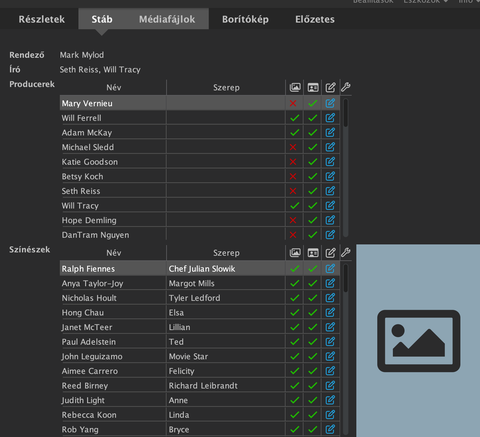
Task: Edit Rebecca Koon's actor entry
Action: click(x=330, y=415)
